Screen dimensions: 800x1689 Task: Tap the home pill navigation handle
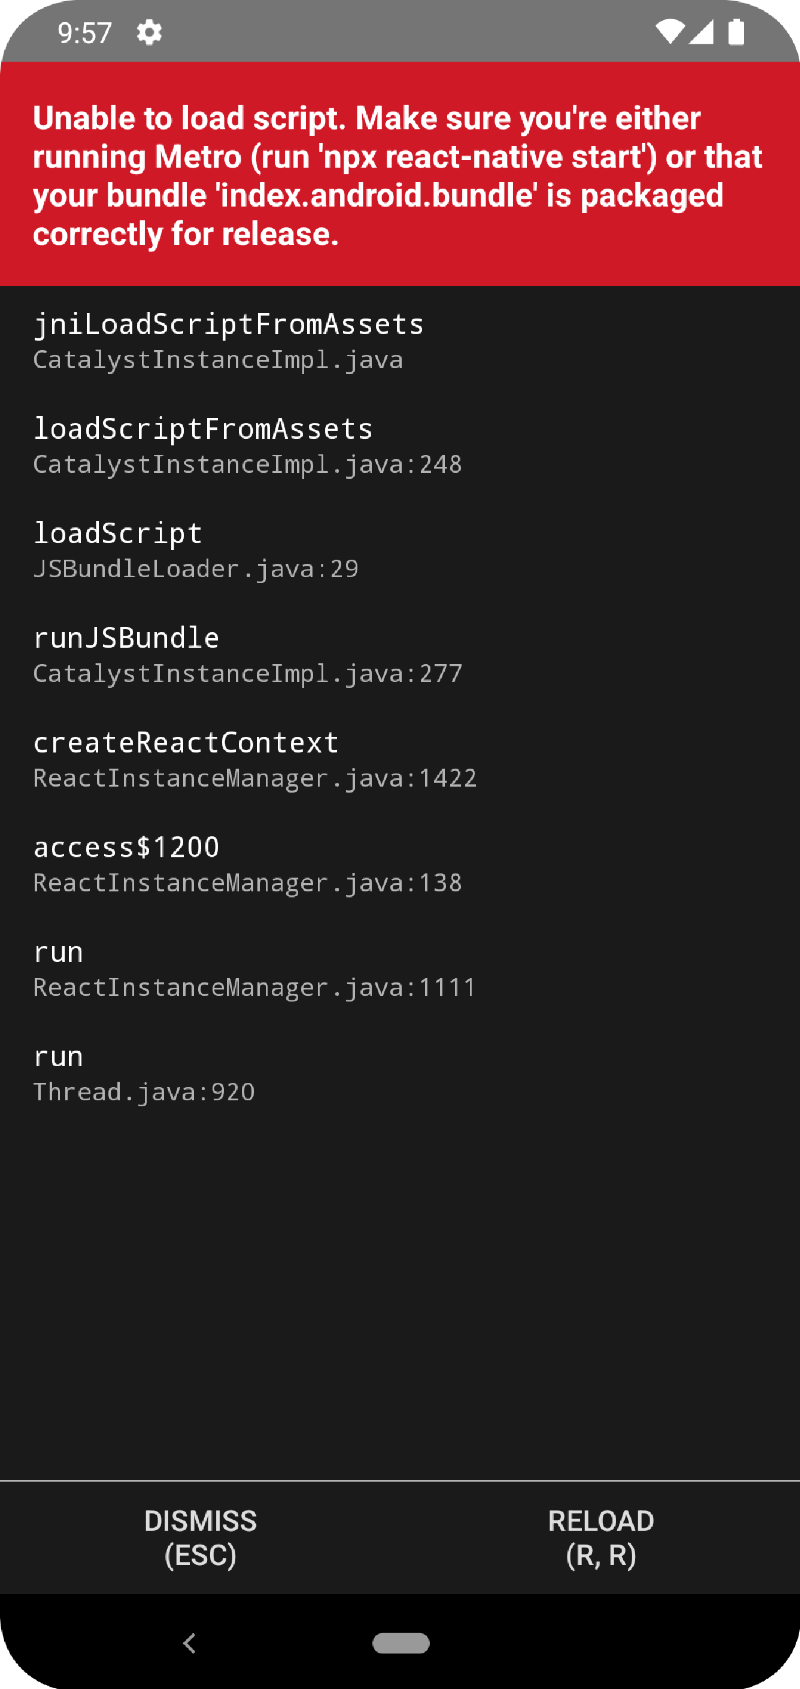[401, 1643]
